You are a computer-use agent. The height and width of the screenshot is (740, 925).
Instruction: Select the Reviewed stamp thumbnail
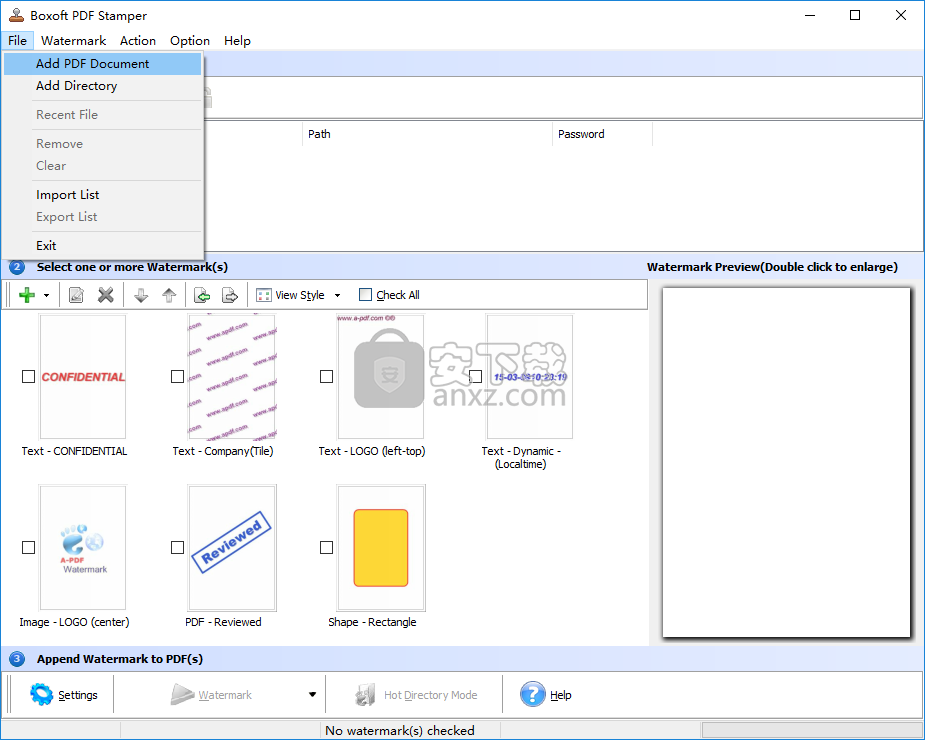tap(232, 548)
